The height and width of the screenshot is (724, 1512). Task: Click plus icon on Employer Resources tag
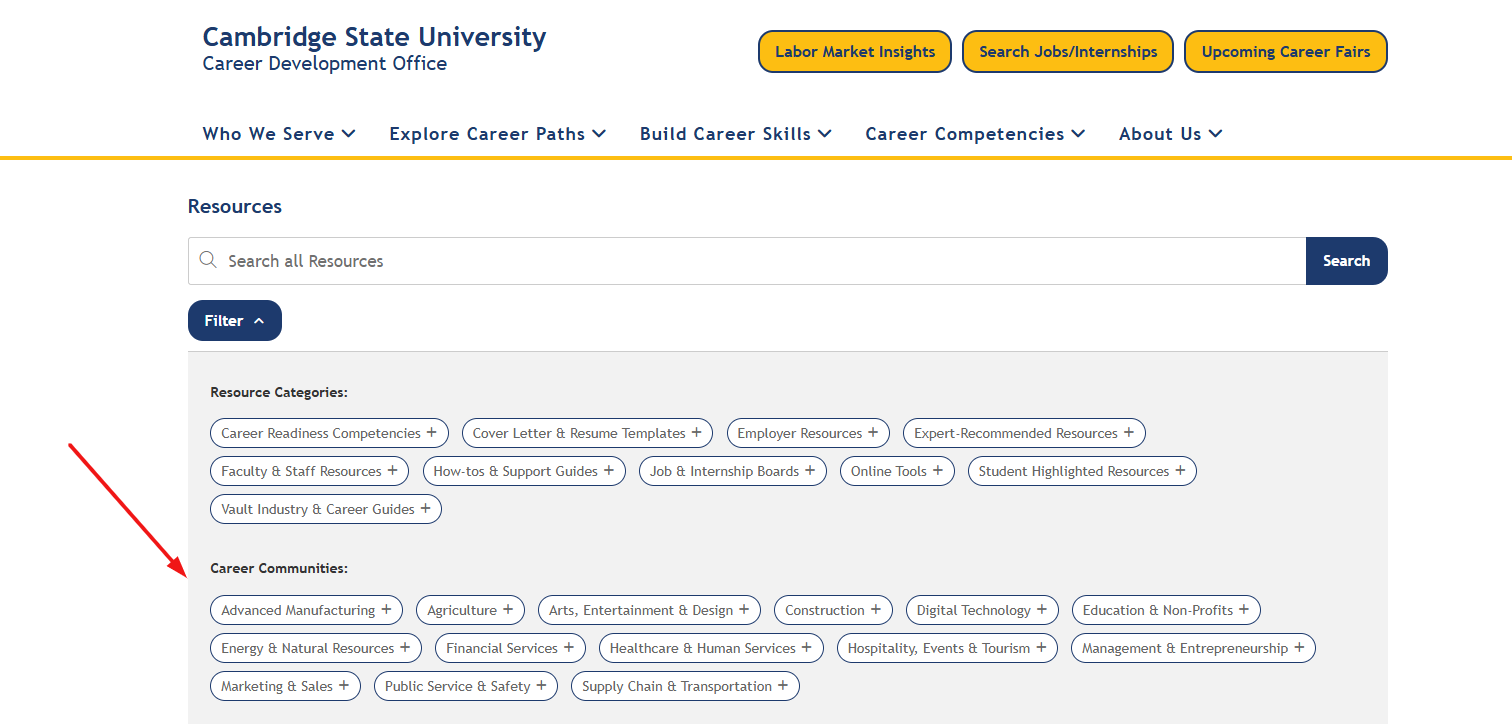(x=873, y=432)
